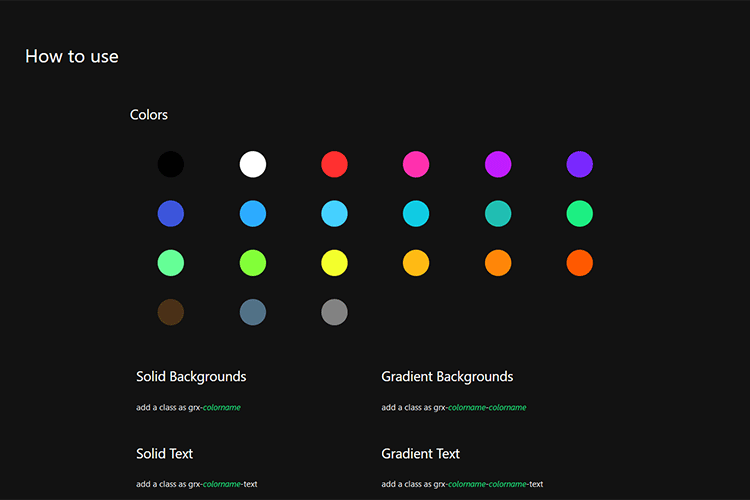Click the "Gradient Text" heading
The height and width of the screenshot is (500, 750).
click(x=421, y=454)
